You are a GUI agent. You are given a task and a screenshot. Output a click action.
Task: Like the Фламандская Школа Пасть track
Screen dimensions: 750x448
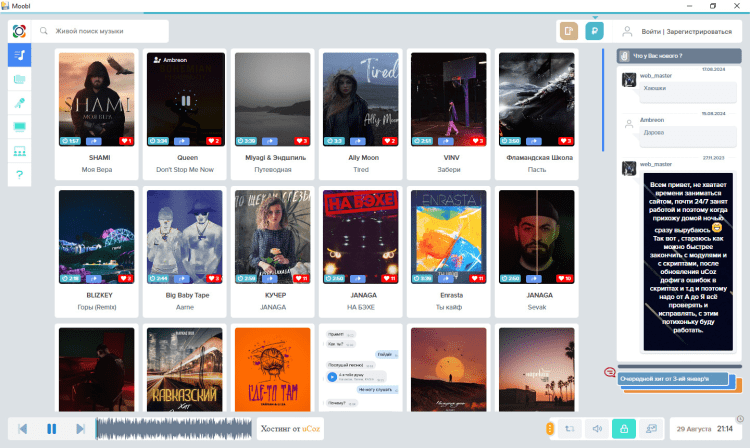pyautogui.click(x=566, y=141)
